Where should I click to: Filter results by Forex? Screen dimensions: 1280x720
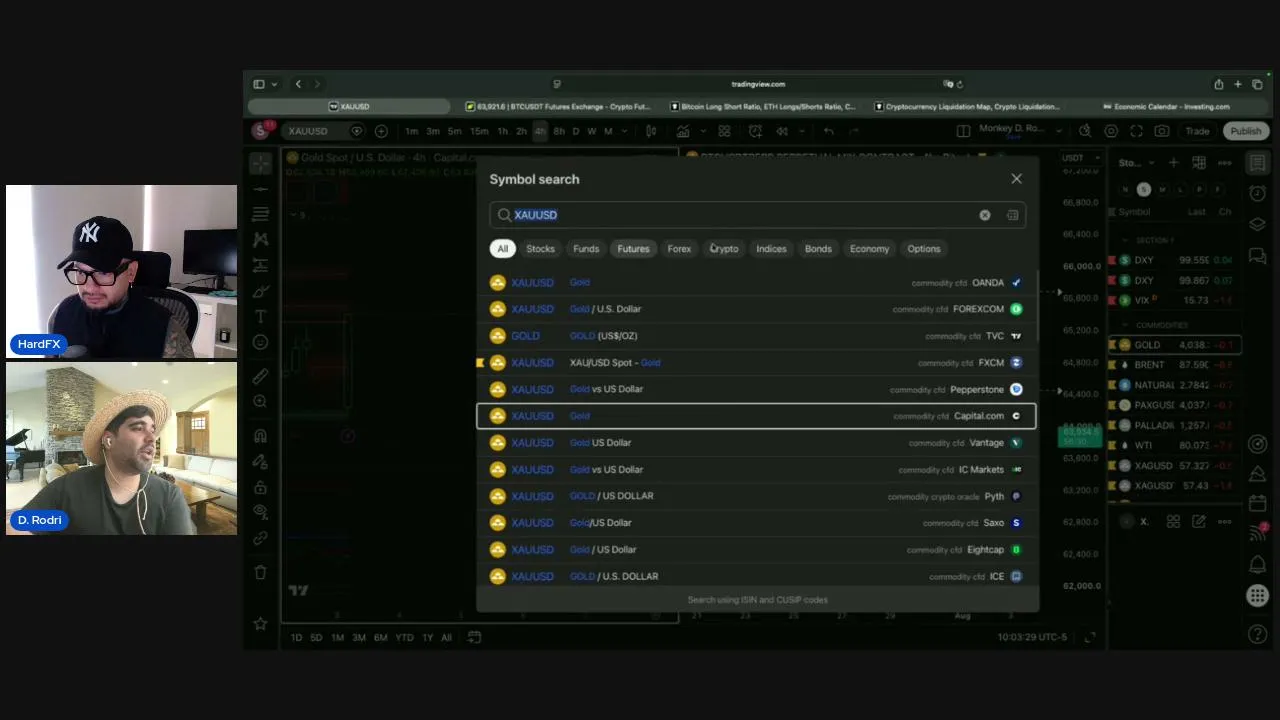[679, 249]
